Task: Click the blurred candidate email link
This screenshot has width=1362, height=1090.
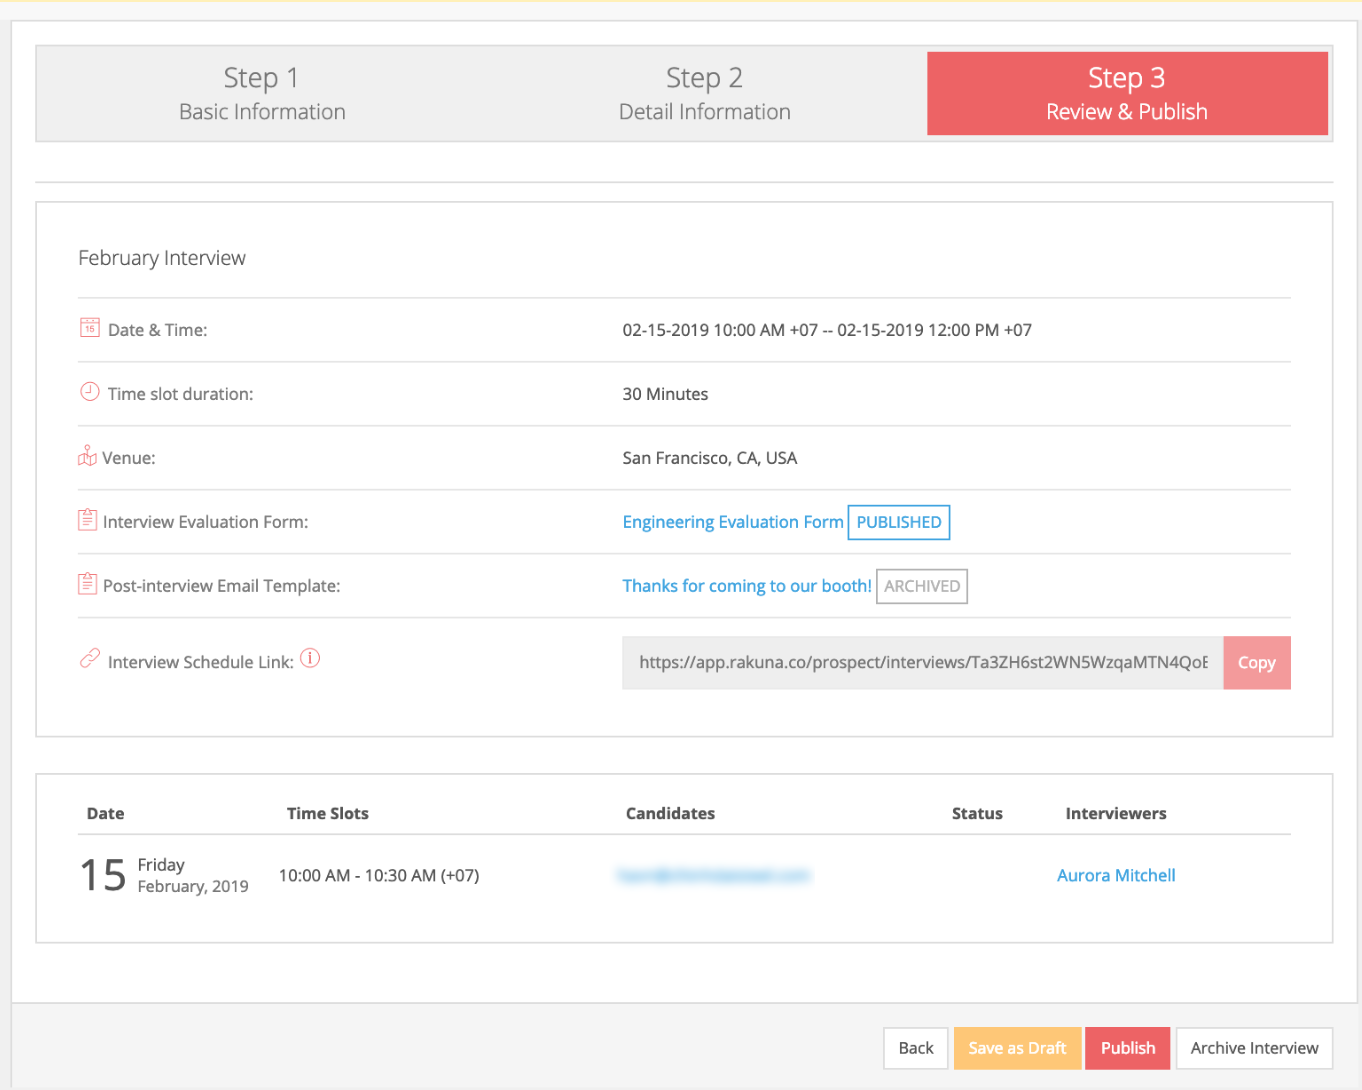Action: pyautogui.click(x=713, y=875)
